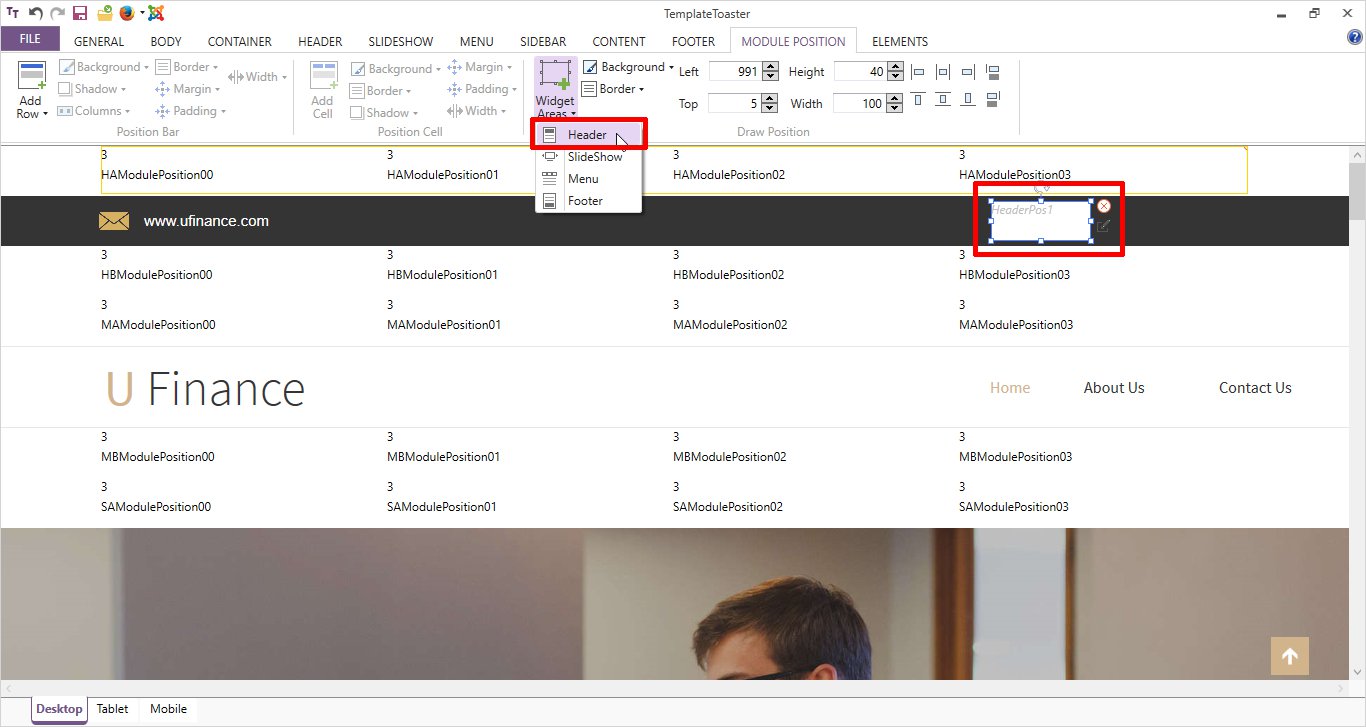This screenshot has width=1366, height=727.
Task: Switch to the ELEMENTS ribbon tab
Action: coord(899,41)
